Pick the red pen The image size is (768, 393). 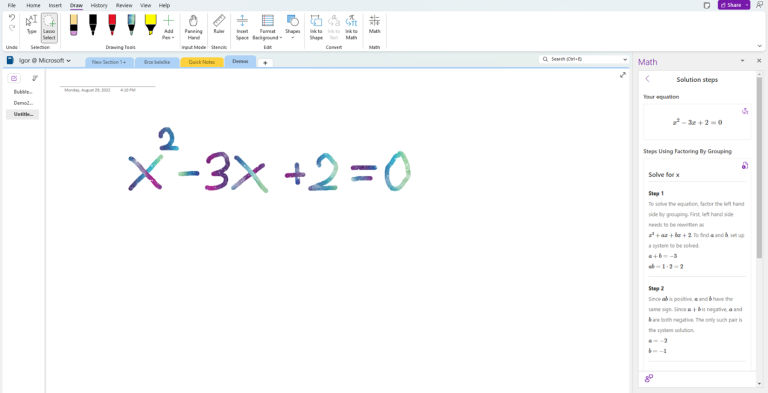(112, 25)
